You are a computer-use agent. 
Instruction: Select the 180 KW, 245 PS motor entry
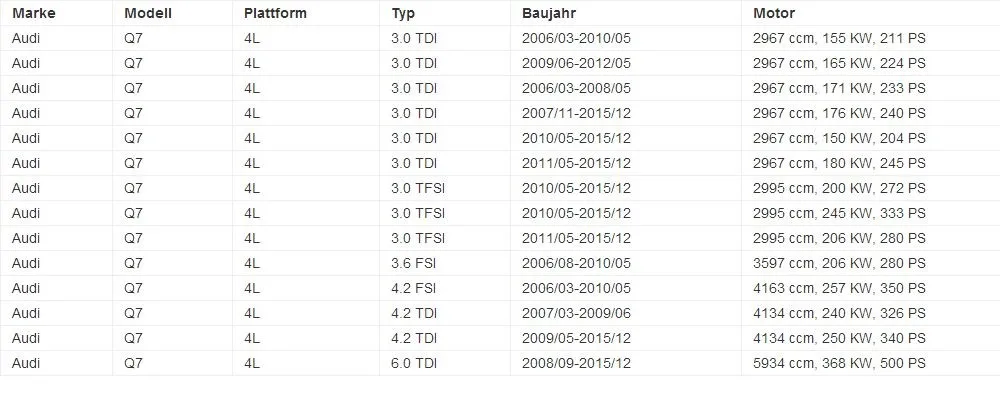pyautogui.click(x=839, y=163)
